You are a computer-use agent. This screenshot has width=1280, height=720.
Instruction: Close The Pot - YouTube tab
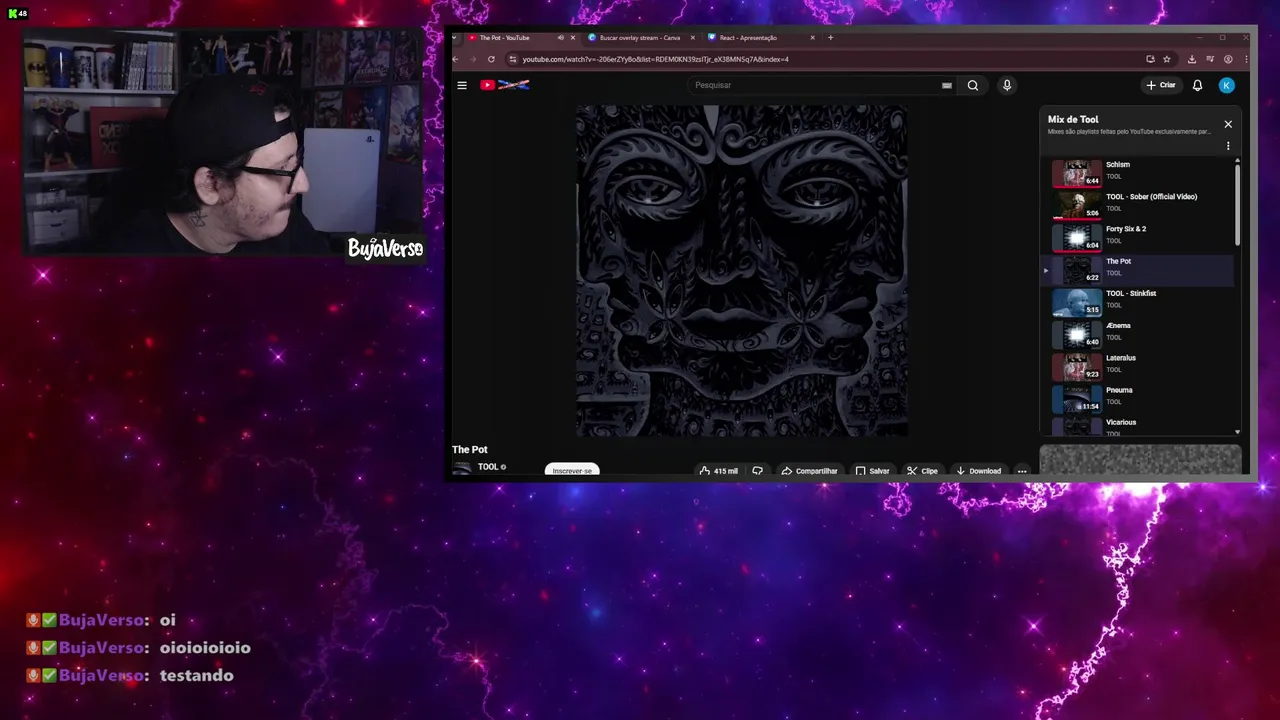click(x=574, y=38)
